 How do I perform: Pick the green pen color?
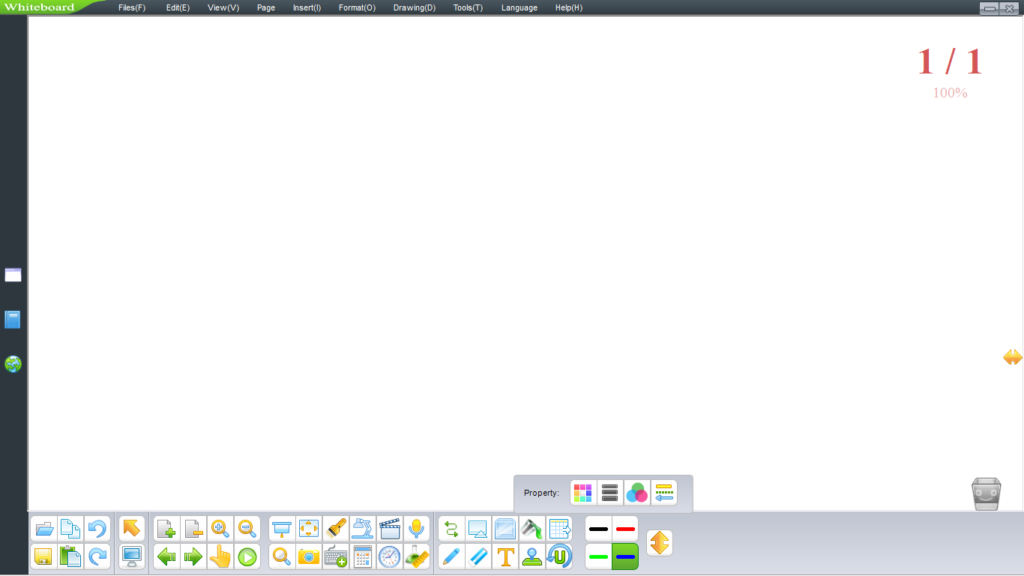click(x=598, y=556)
